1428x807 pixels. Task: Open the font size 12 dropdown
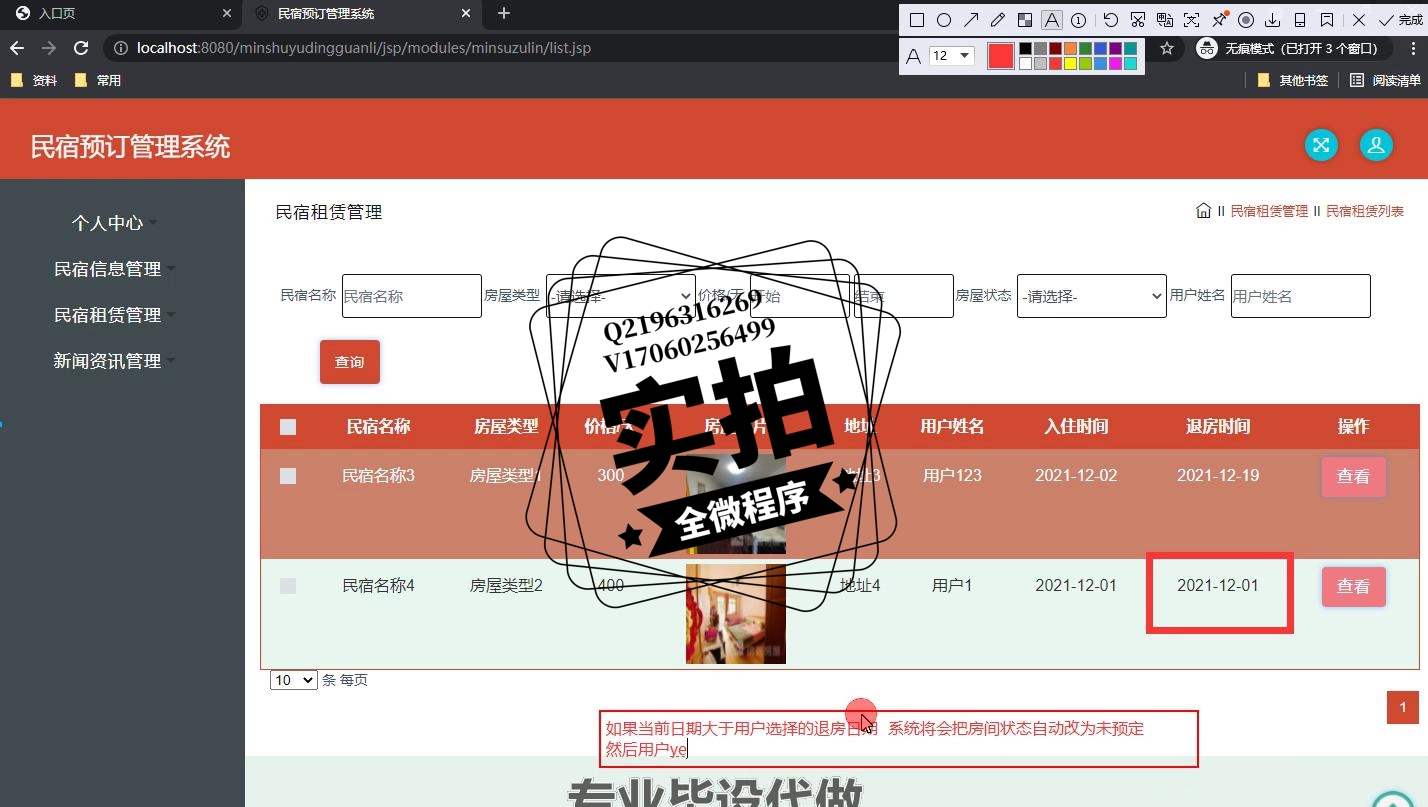click(x=952, y=56)
